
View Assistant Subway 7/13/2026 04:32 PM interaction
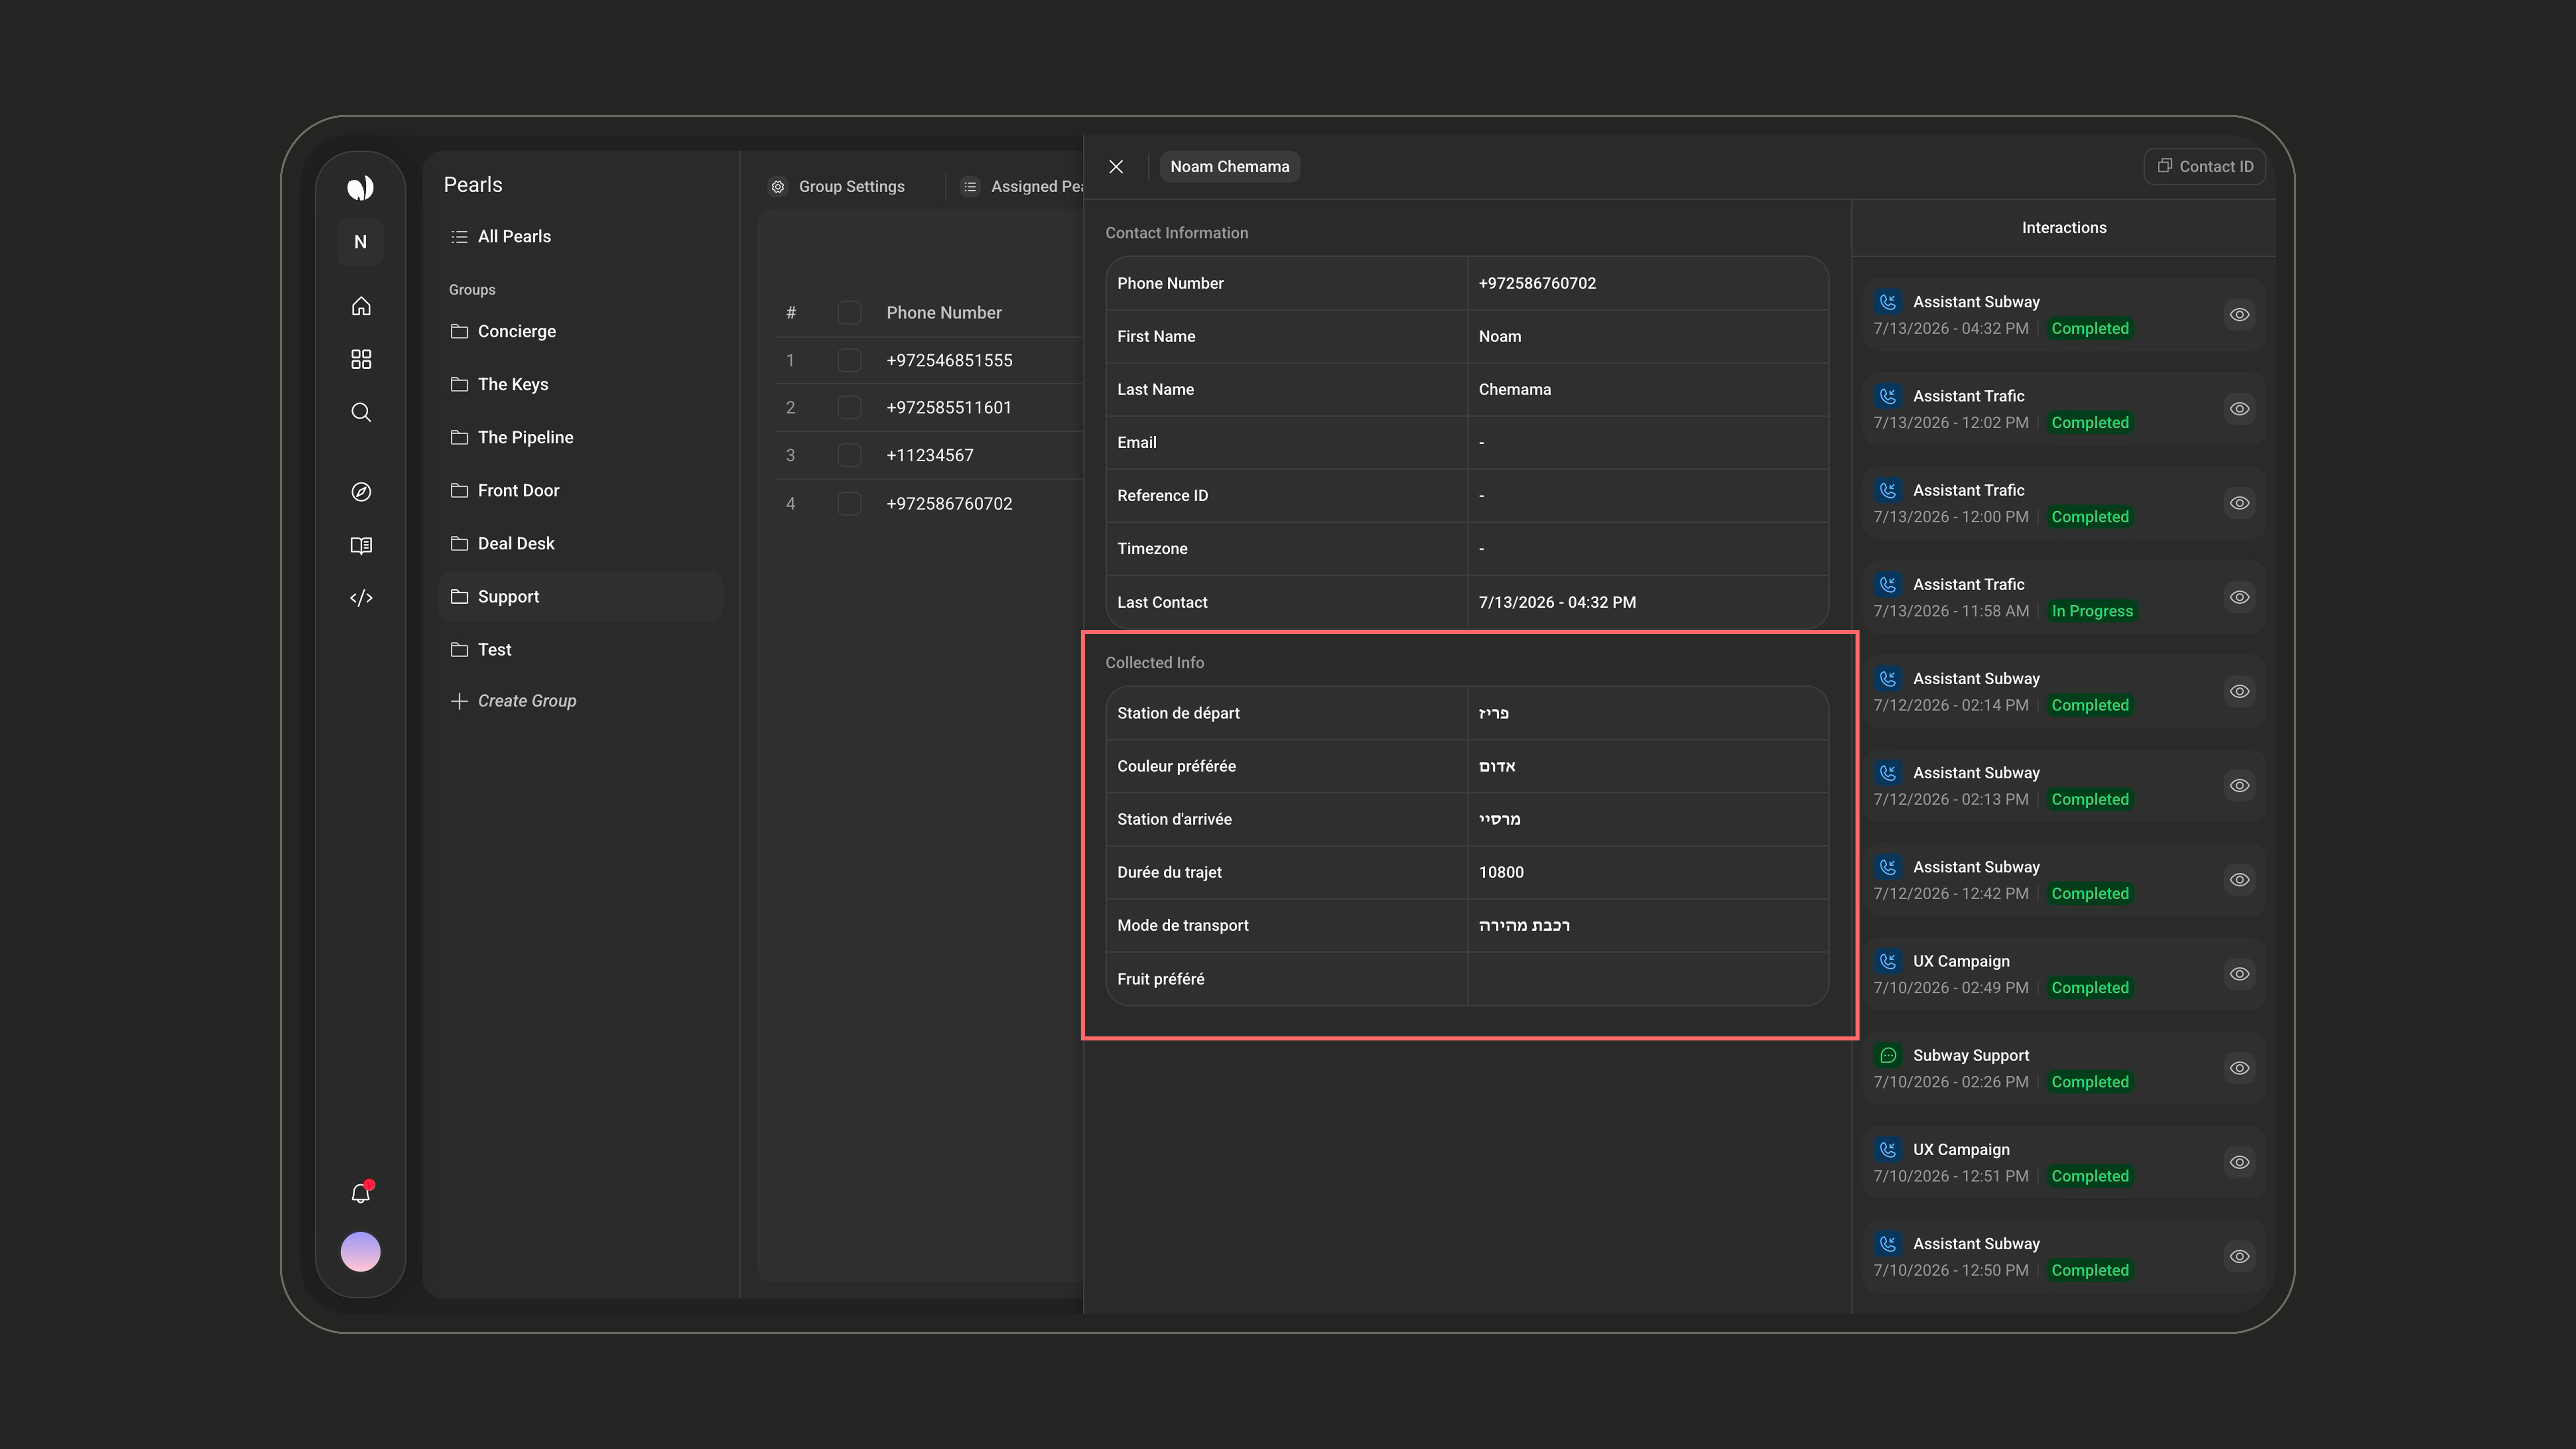click(2239, 315)
